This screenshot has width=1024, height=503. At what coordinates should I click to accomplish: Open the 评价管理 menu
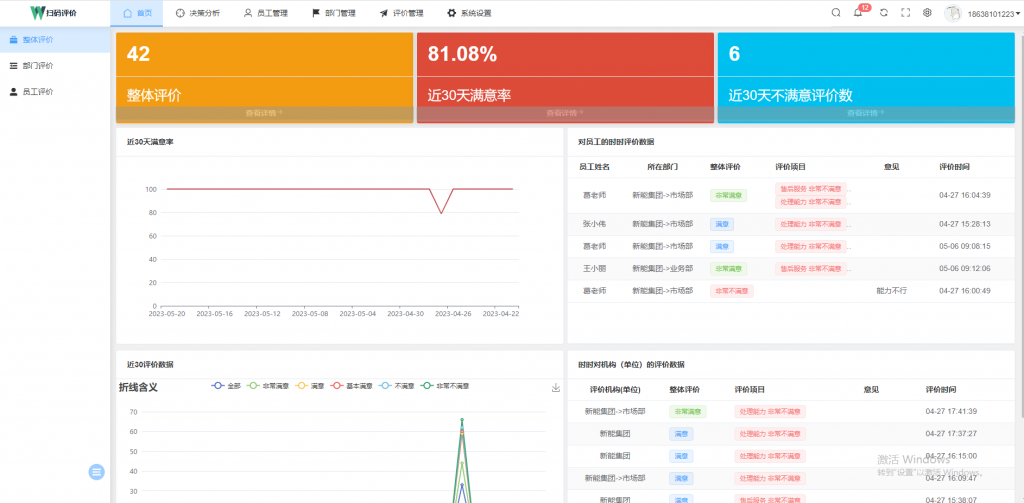coord(401,13)
